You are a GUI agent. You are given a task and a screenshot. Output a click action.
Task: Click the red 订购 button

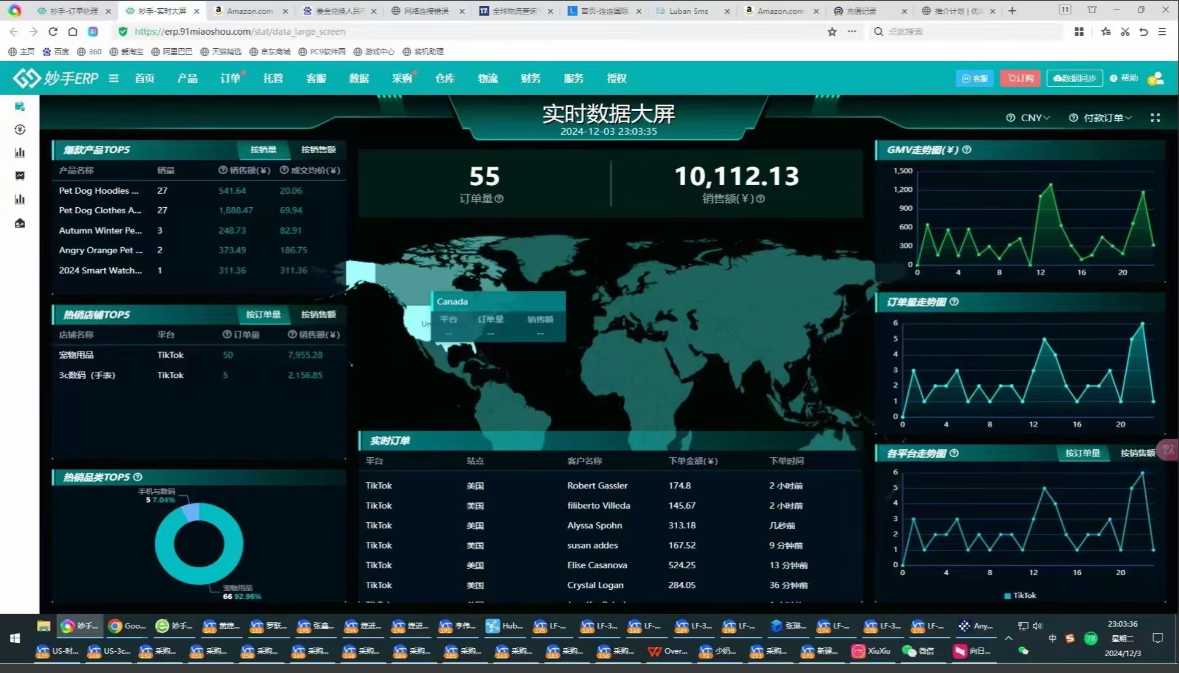click(x=1020, y=78)
